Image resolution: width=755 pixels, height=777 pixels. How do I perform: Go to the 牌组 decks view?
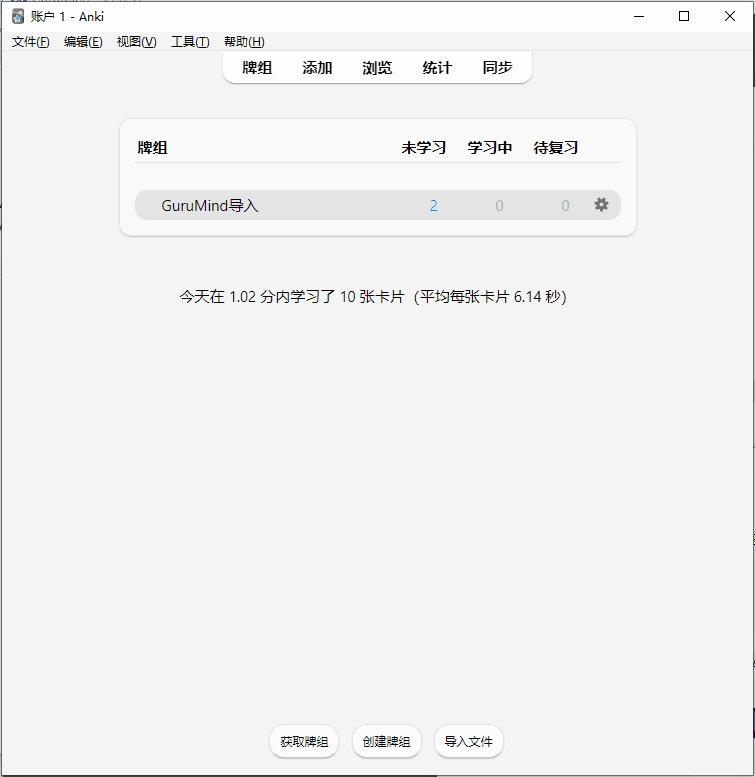(257, 67)
